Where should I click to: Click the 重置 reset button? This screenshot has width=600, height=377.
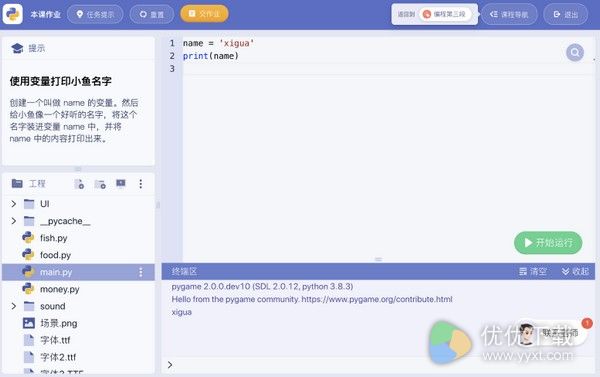click(x=152, y=14)
